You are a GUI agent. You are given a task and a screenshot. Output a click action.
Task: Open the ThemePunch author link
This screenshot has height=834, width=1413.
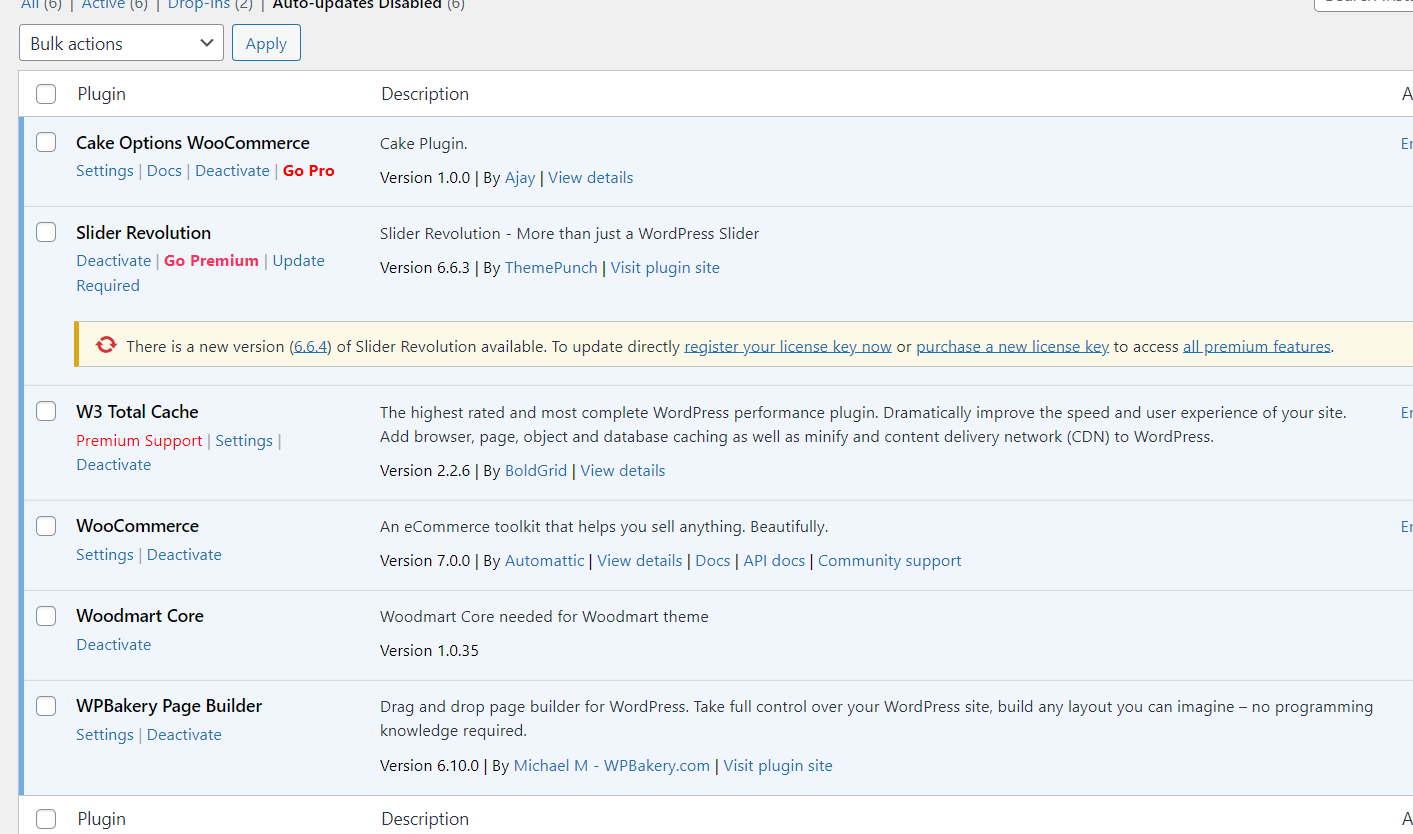point(551,268)
